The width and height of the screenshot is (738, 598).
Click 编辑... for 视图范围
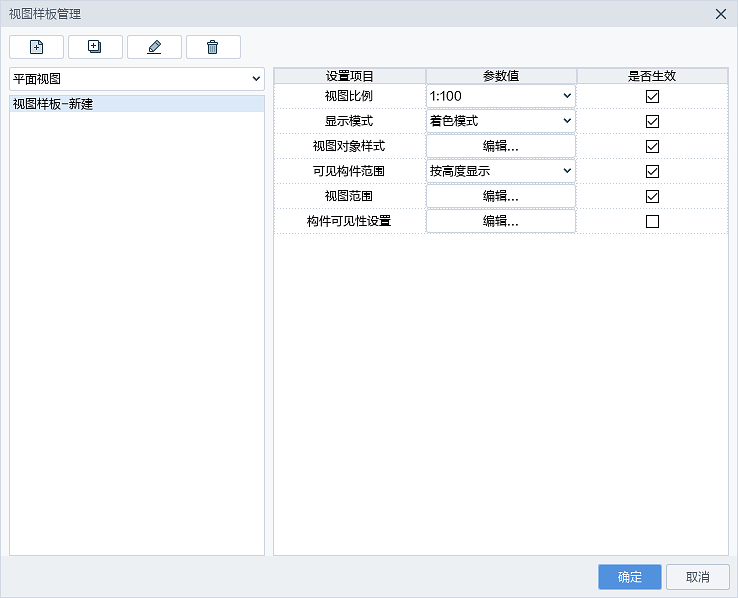501,196
